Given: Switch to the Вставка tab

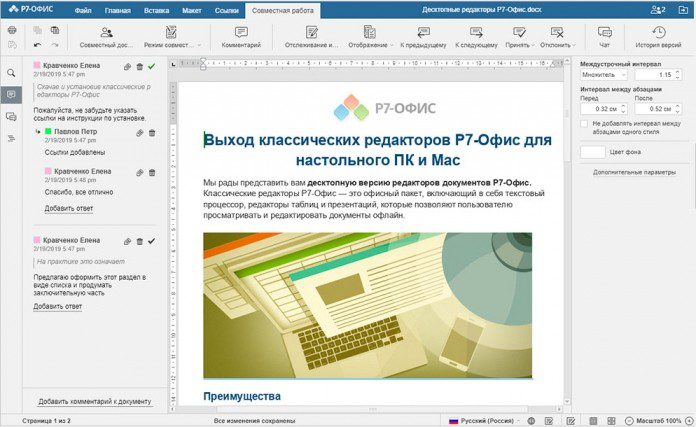Looking at the screenshot, I should tap(156, 10).
